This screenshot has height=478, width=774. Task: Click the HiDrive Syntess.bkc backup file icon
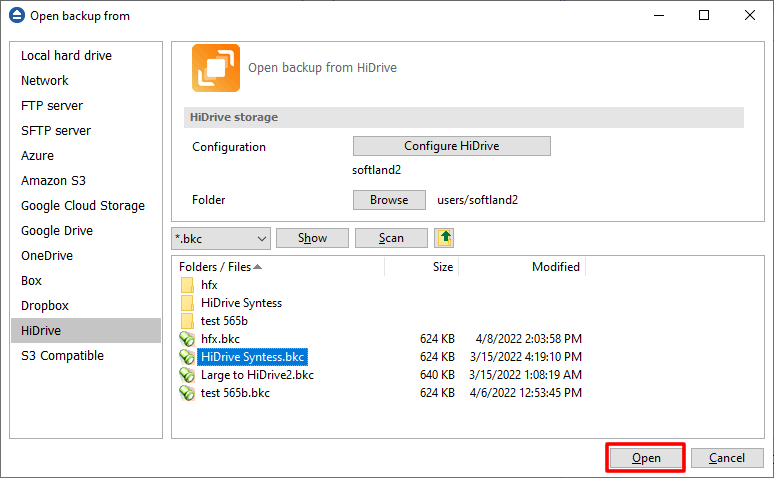[187, 357]
